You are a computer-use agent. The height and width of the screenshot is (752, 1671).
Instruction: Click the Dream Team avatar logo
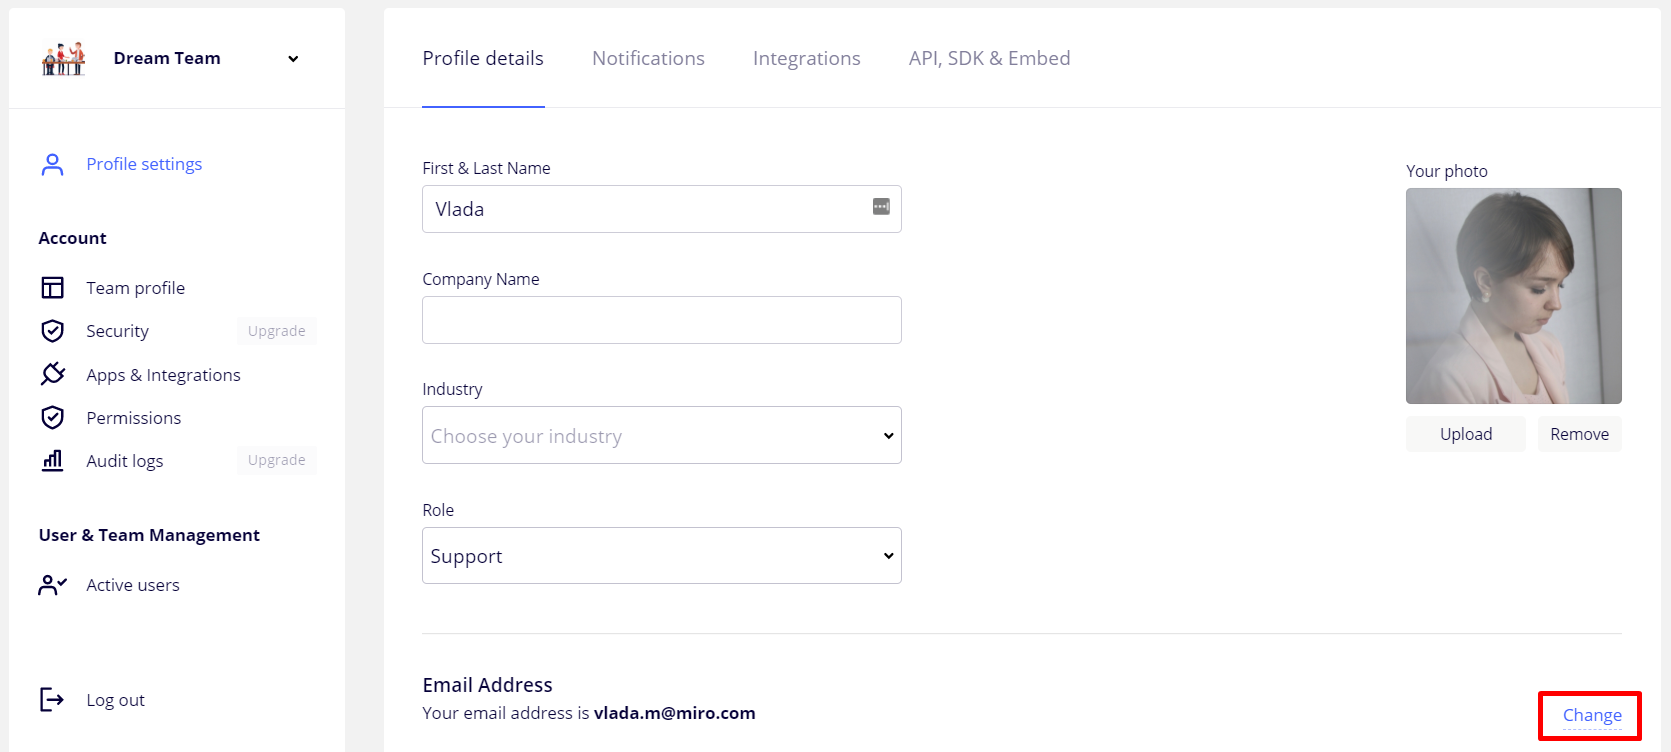pos(63,59)
